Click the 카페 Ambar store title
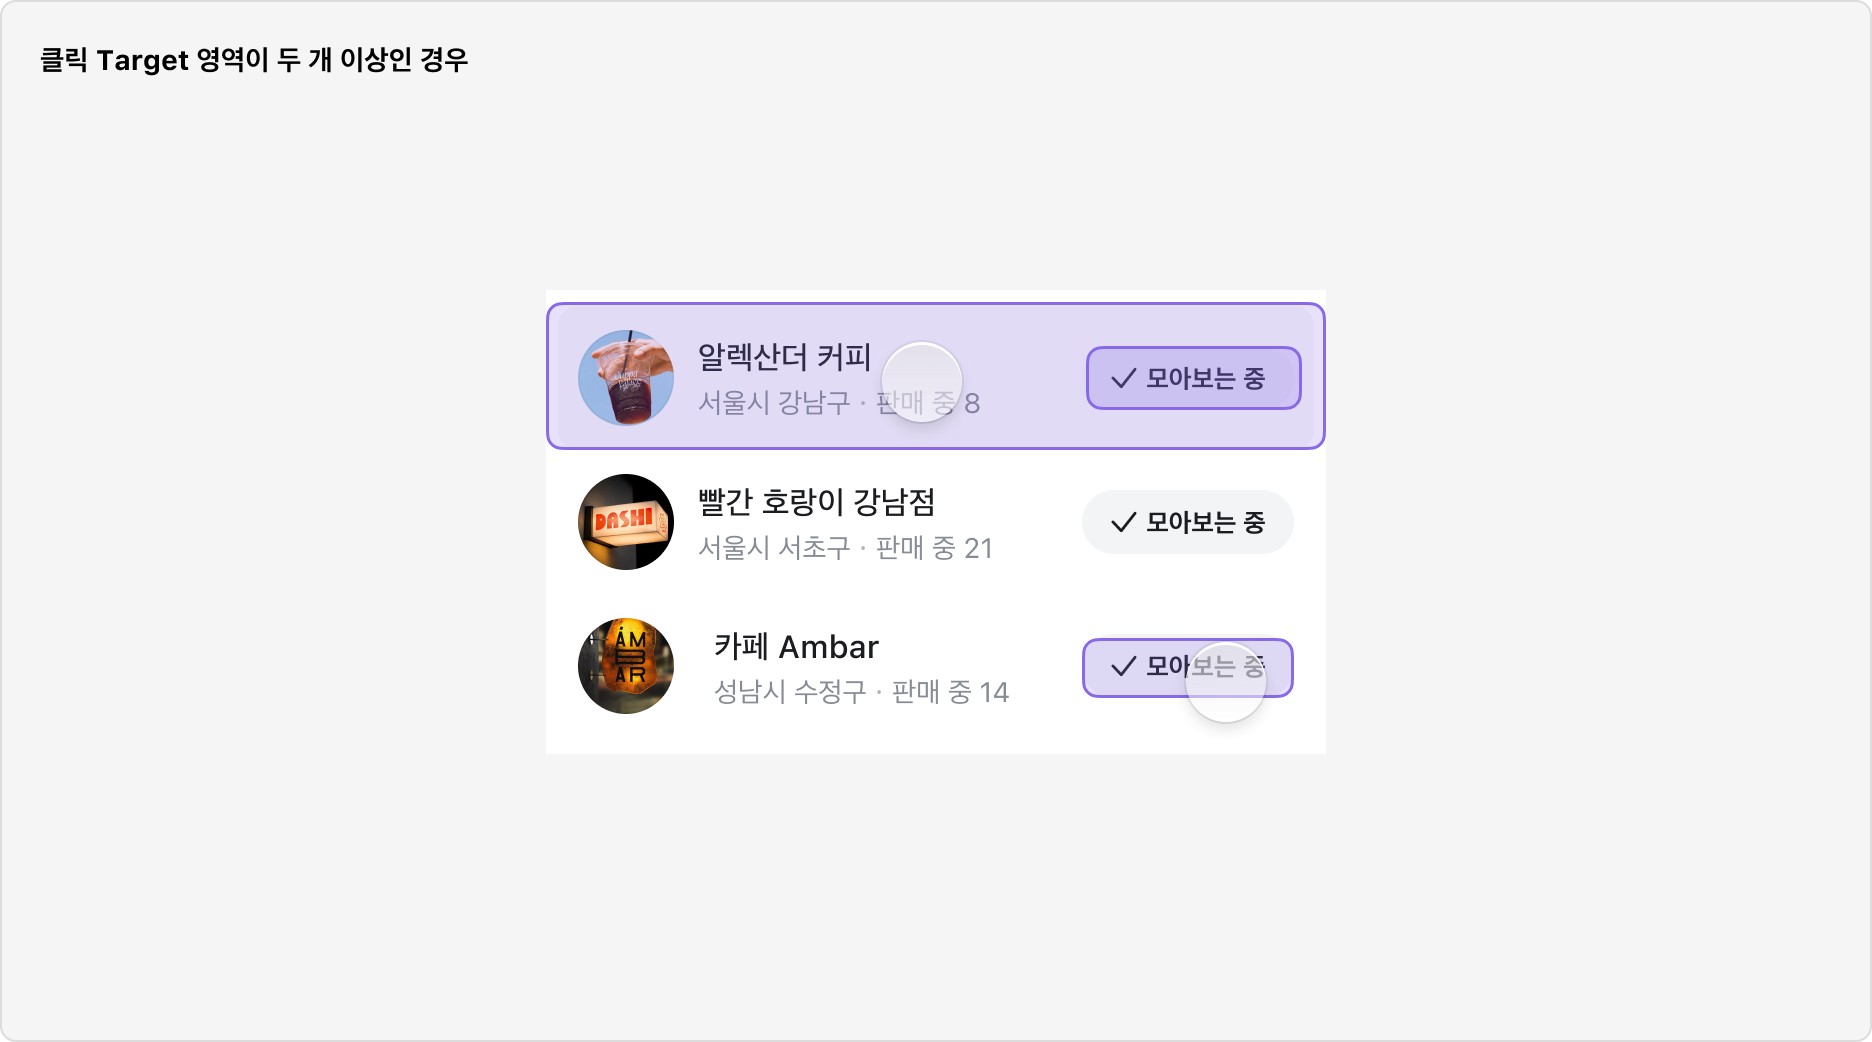 795,647
